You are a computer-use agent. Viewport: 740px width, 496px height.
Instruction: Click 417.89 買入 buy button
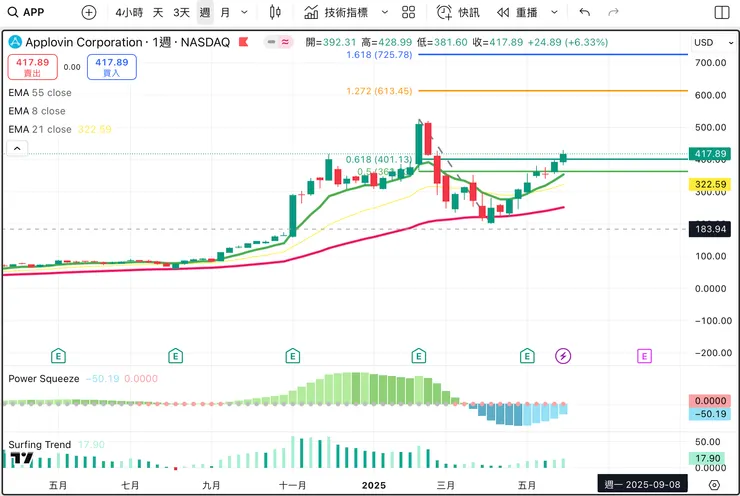(112, 67)
